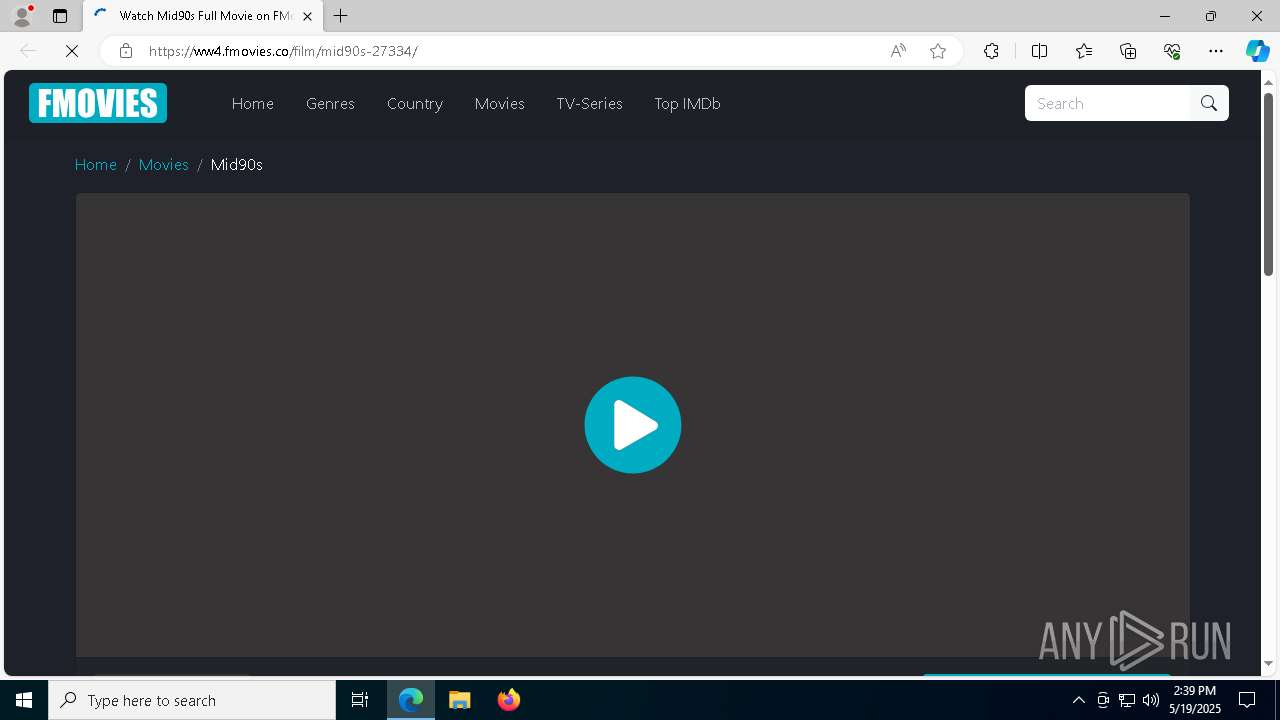
Task: Open the Windows Start menu
Action: point(24,700)
